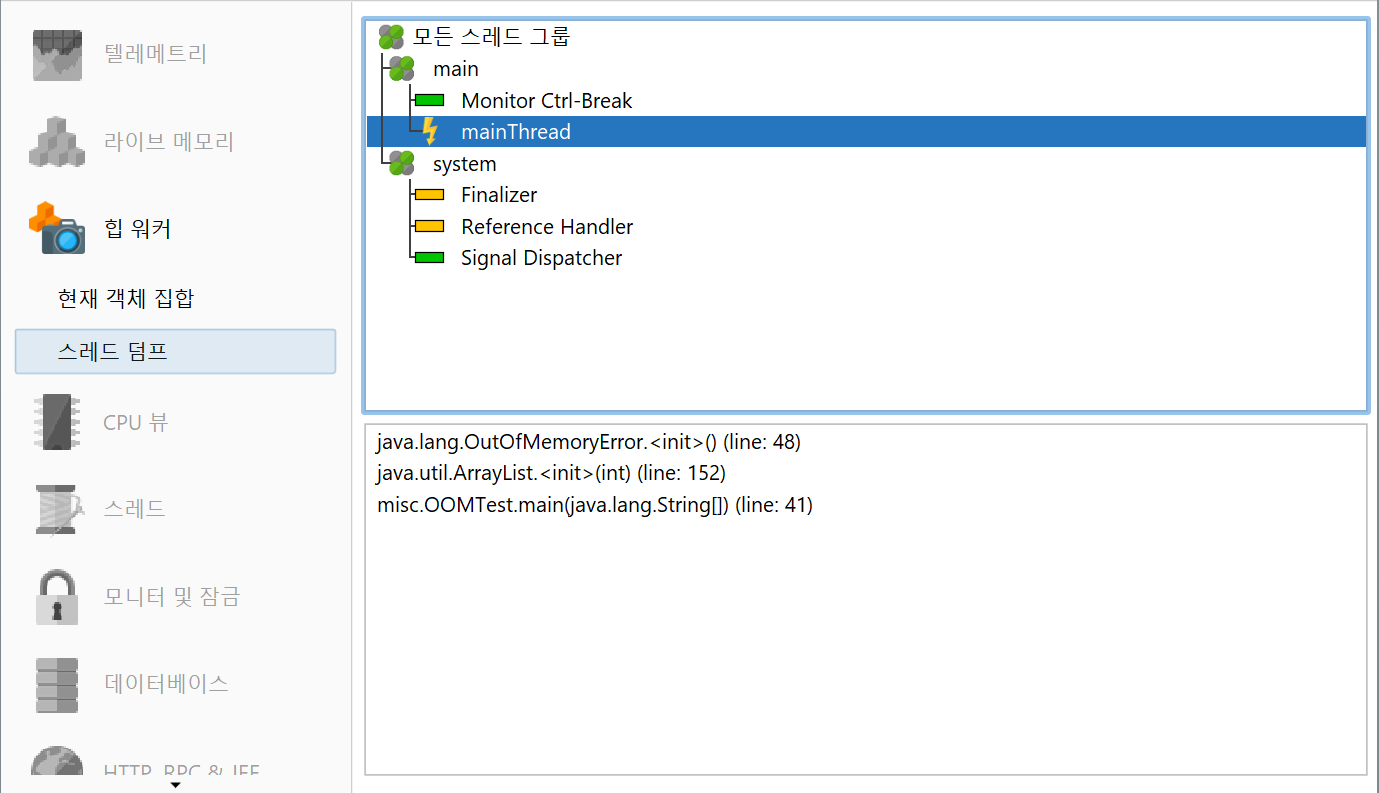Click the OOMTest.main stack frame line
The image size is (1379, 793).
[x=594, y=505]
